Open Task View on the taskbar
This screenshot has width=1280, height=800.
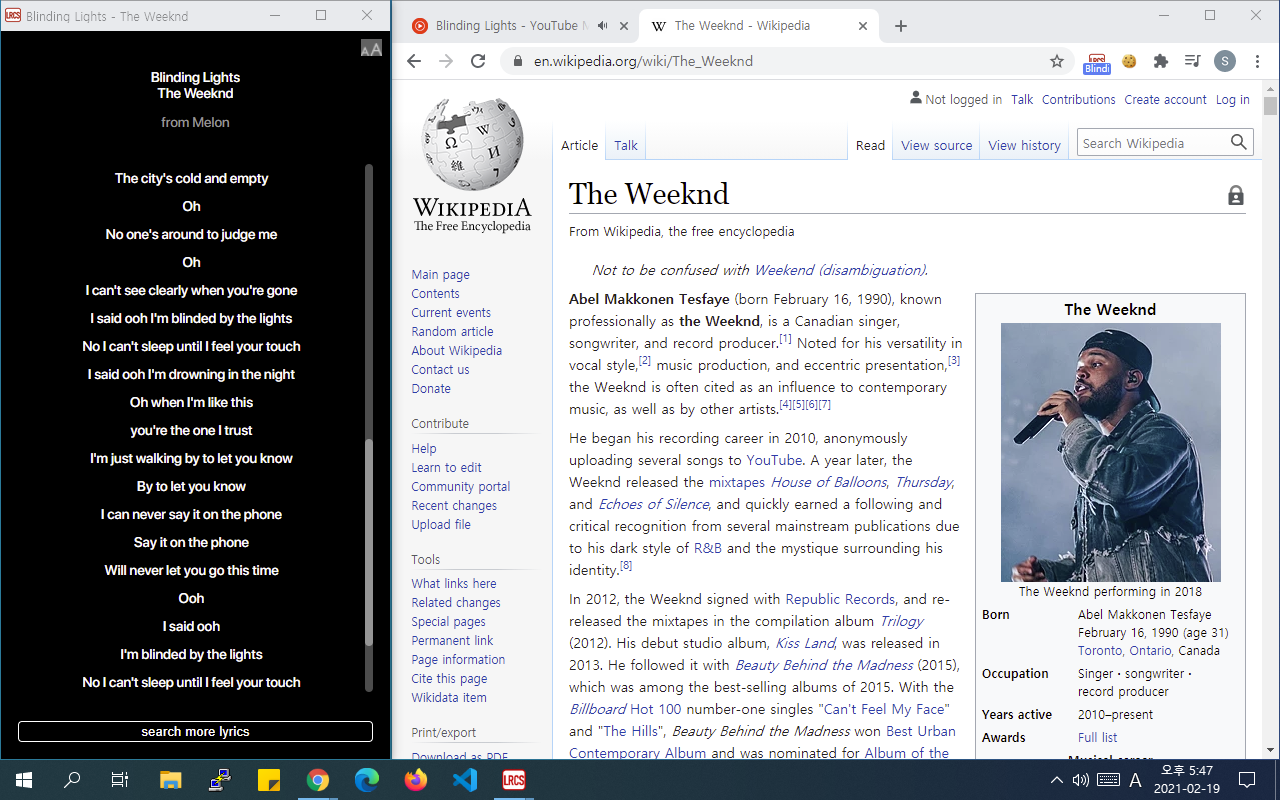[120, 780]
